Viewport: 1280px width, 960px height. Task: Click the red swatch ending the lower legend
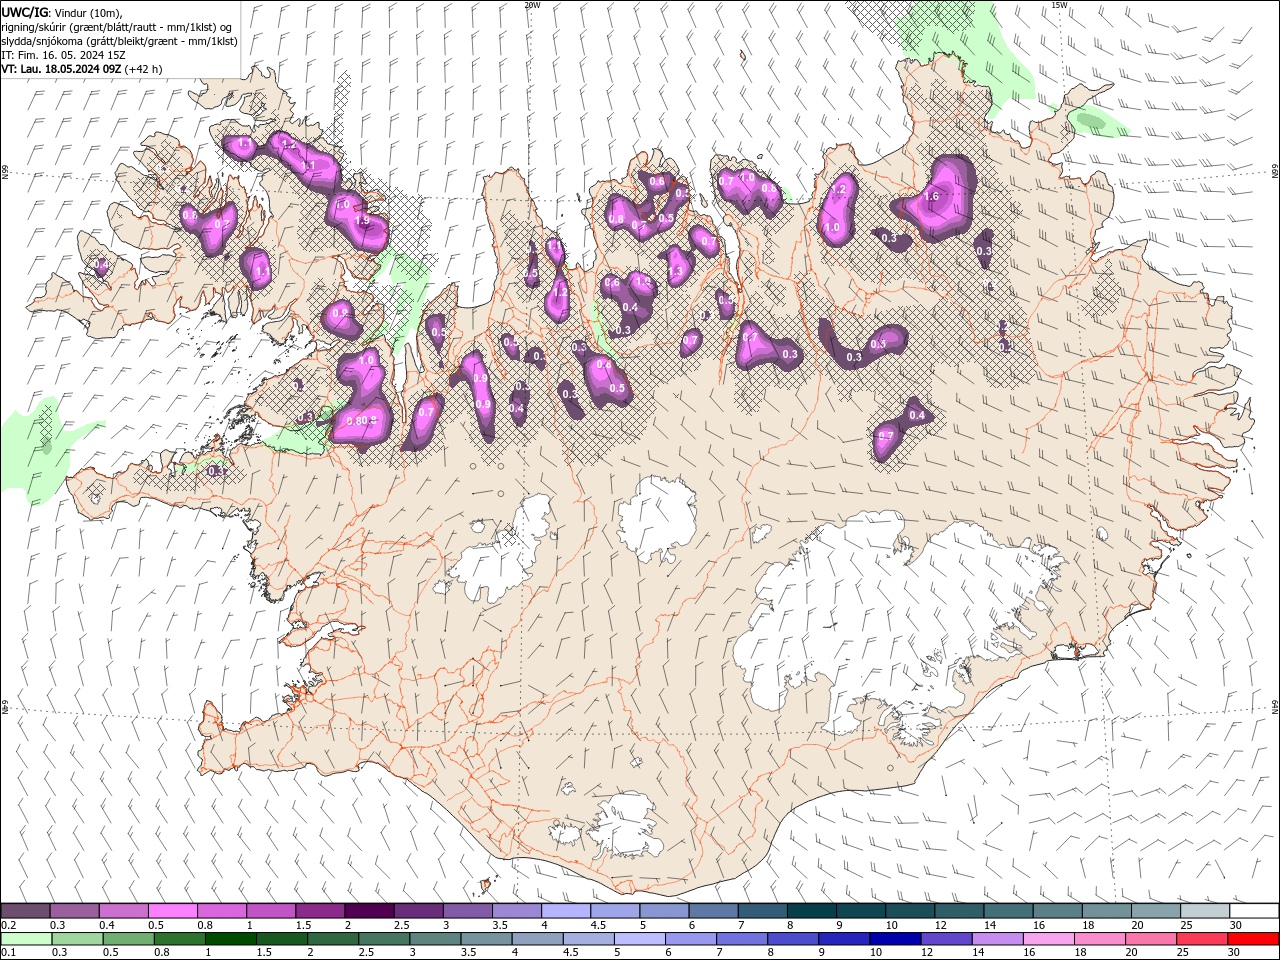pyautogui.click(x=1253, y=939)
